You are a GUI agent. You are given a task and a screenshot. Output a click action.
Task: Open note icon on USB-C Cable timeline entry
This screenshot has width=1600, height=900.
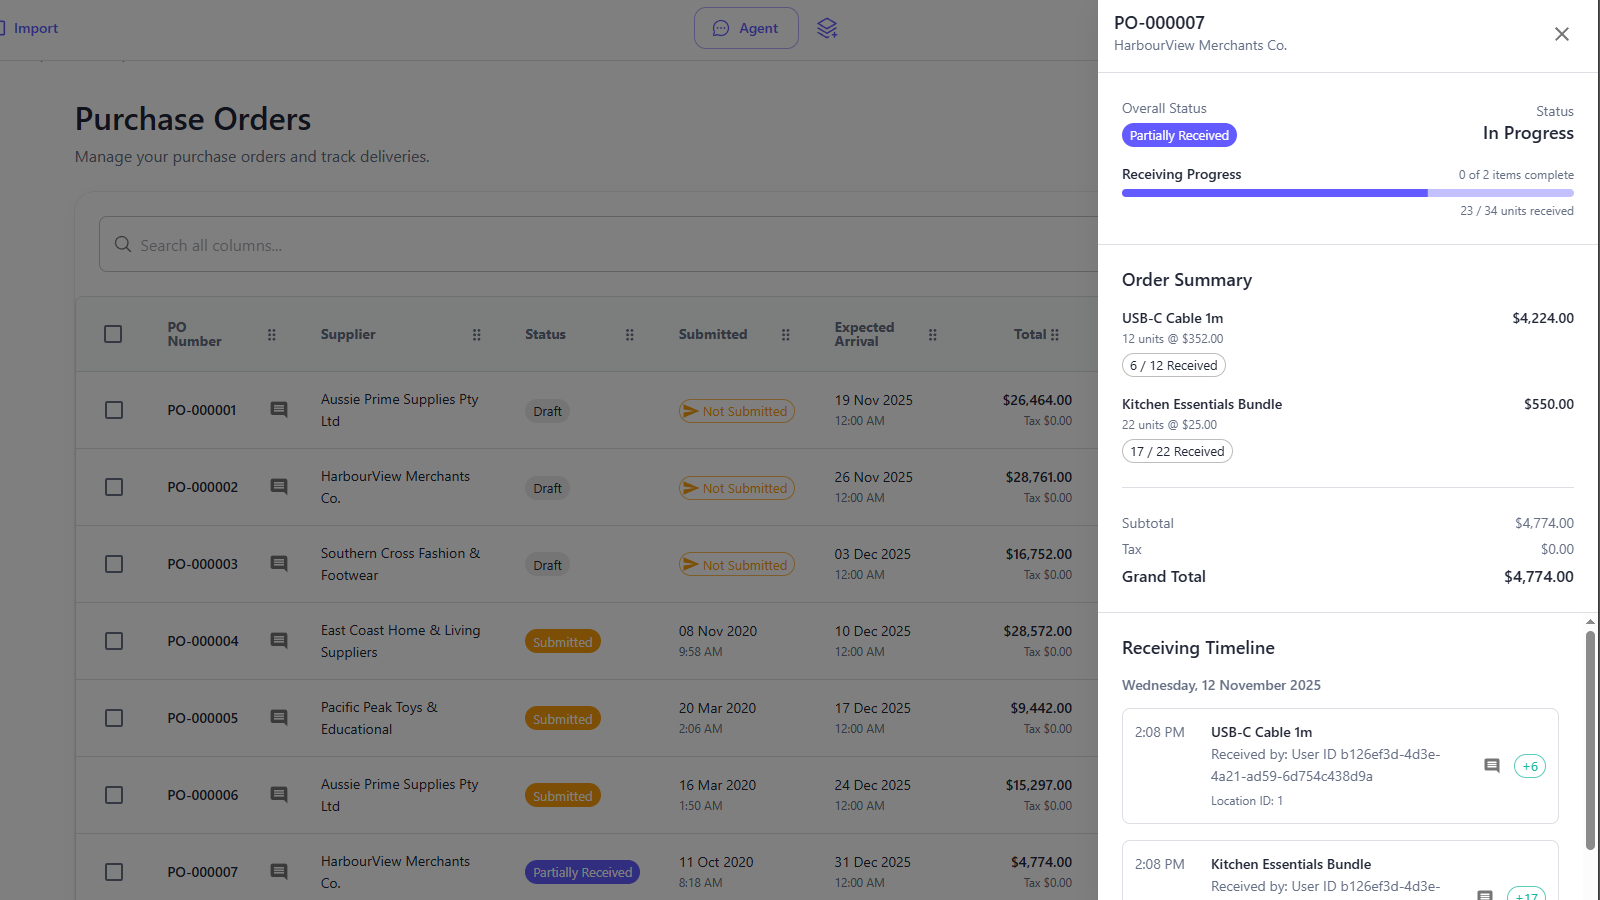(x=1492, y=766)
